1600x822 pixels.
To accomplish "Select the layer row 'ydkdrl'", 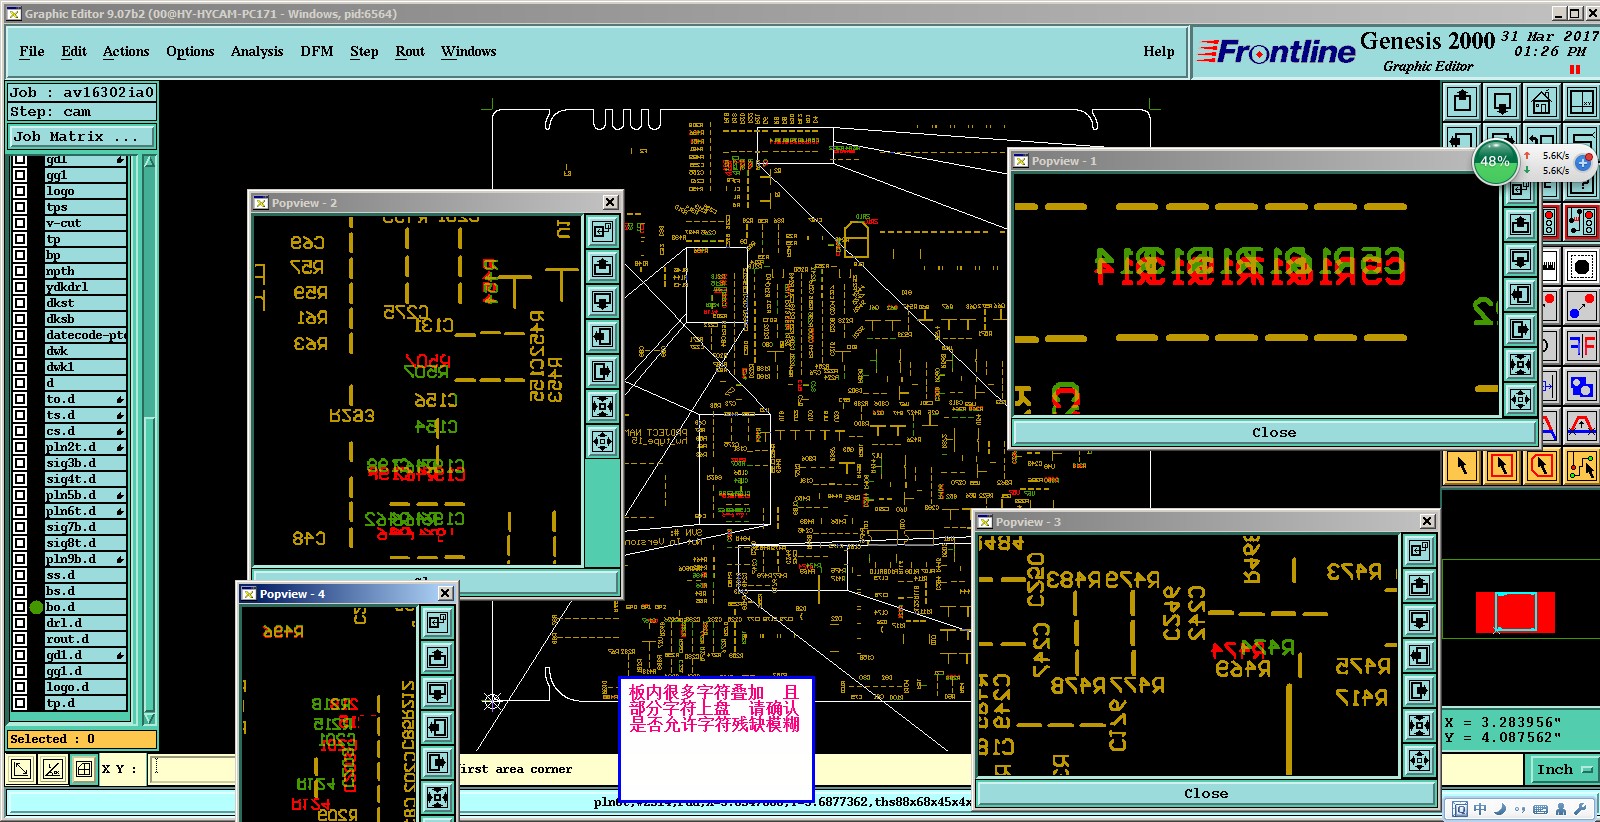I will [x=85, y=287].
